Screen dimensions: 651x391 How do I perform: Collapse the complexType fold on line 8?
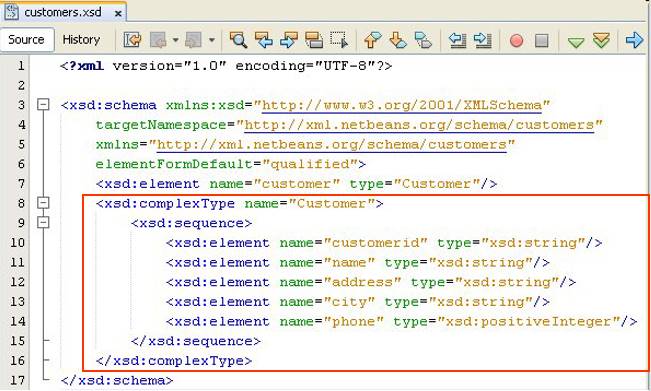pyautogui.click(x=43, y=203)
